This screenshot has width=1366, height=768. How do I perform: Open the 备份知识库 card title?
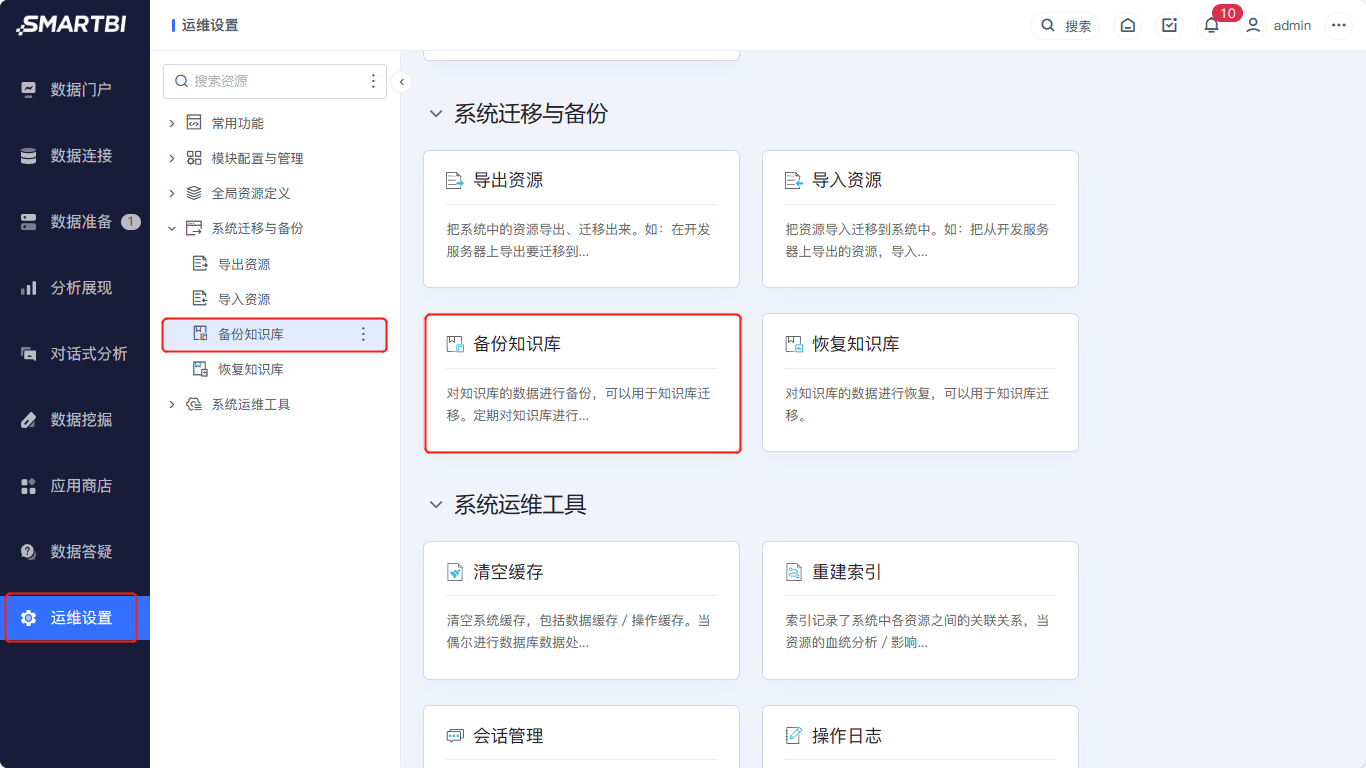(x=517, y=344)
